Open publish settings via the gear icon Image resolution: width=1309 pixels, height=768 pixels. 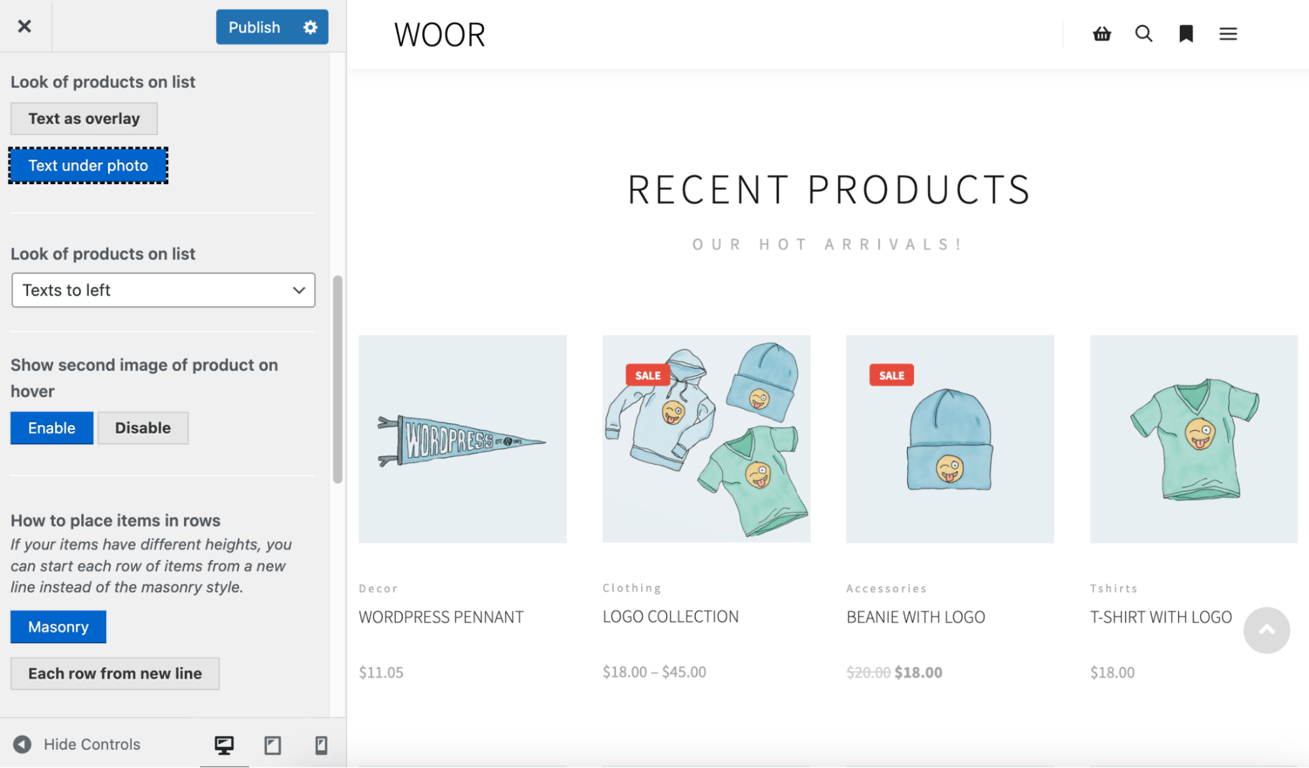point(310,27)
